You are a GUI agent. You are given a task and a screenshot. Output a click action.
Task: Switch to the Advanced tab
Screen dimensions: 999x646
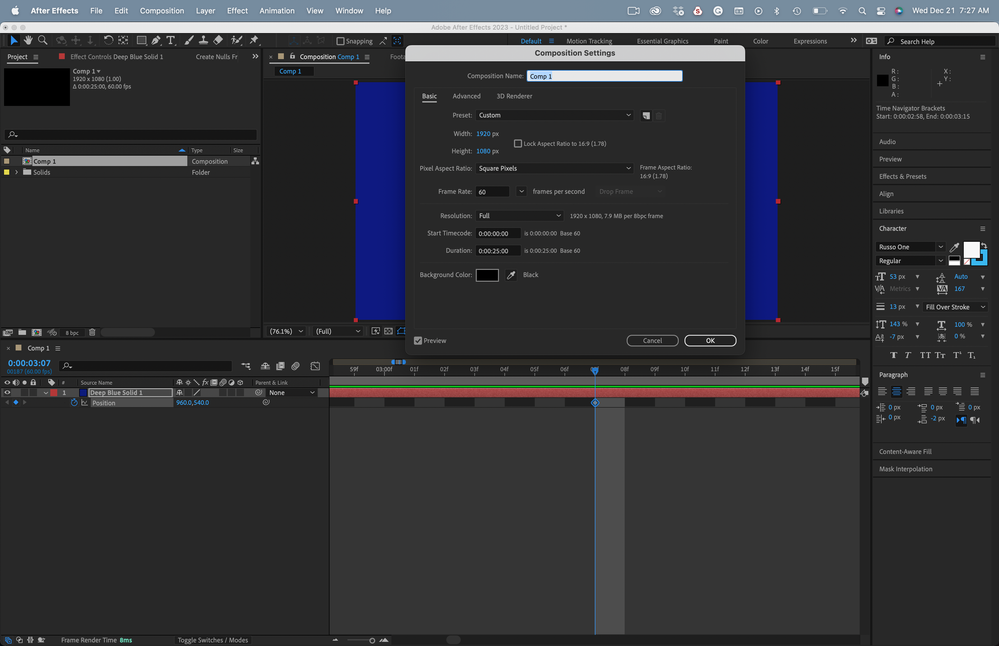(467, 96)
